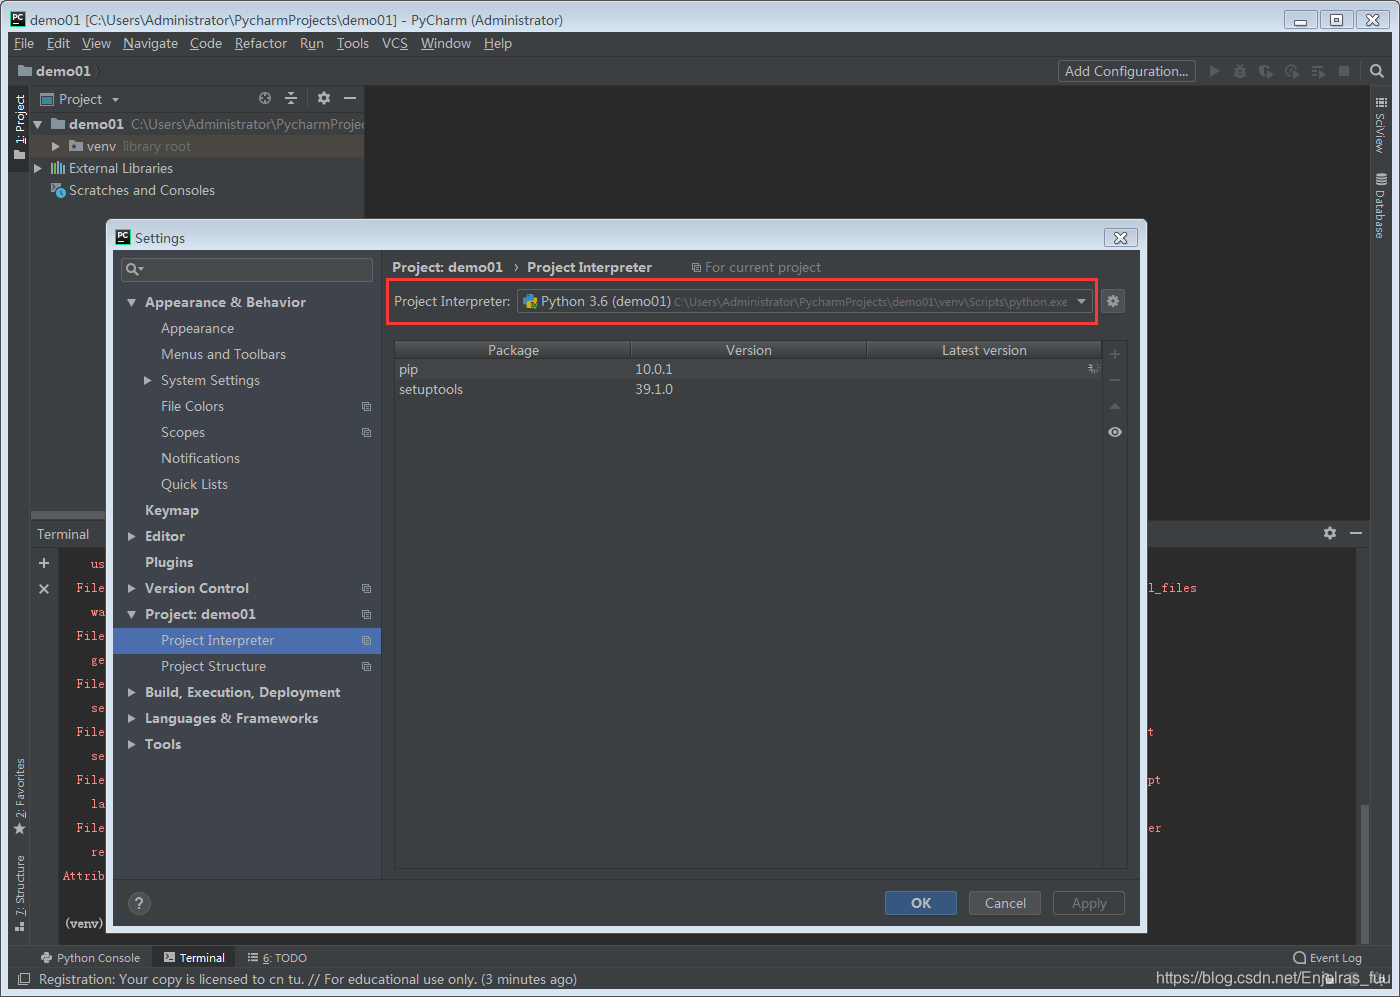Click the Debug bug toolbar icon
The width and height of the screenshot is (1400, 997).
click(x=1240, y=71)
